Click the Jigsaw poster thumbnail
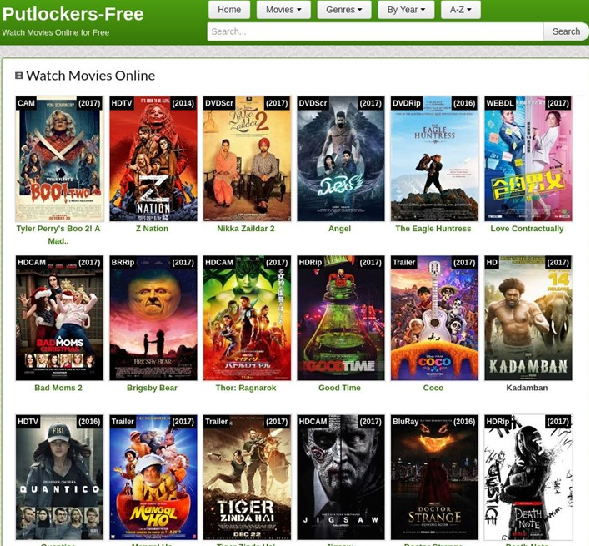This screenshot has height=546, width=589. [341, 477]
